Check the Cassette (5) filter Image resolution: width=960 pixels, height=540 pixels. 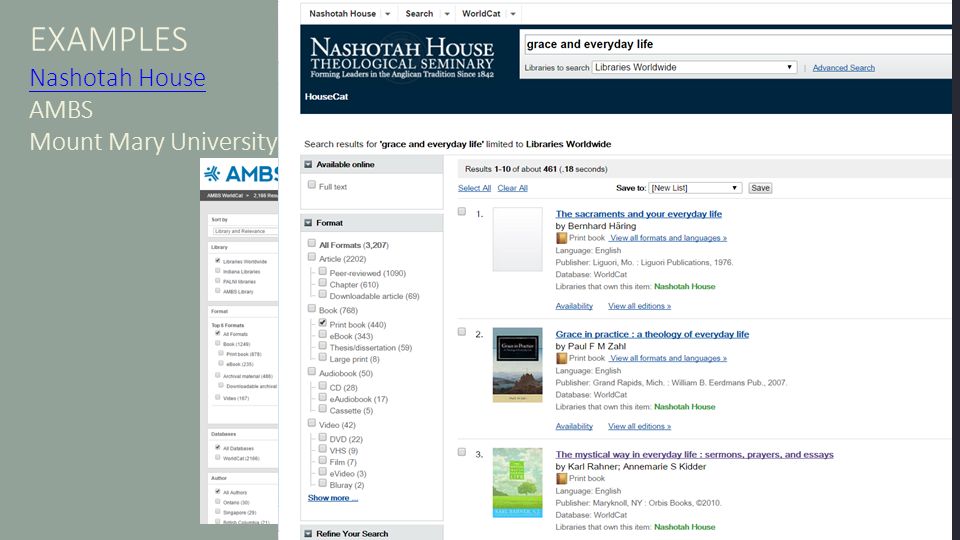coord(322,409)
